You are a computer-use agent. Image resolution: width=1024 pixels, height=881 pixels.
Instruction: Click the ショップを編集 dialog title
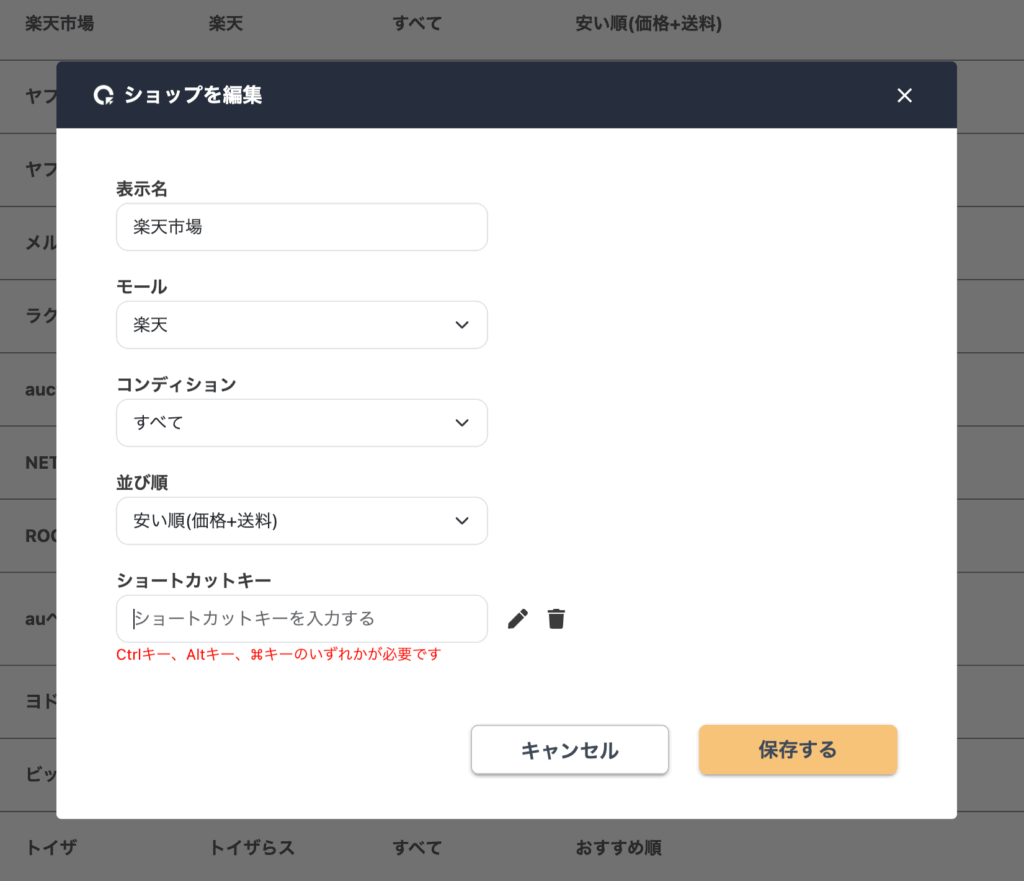(x=193, y=95)
